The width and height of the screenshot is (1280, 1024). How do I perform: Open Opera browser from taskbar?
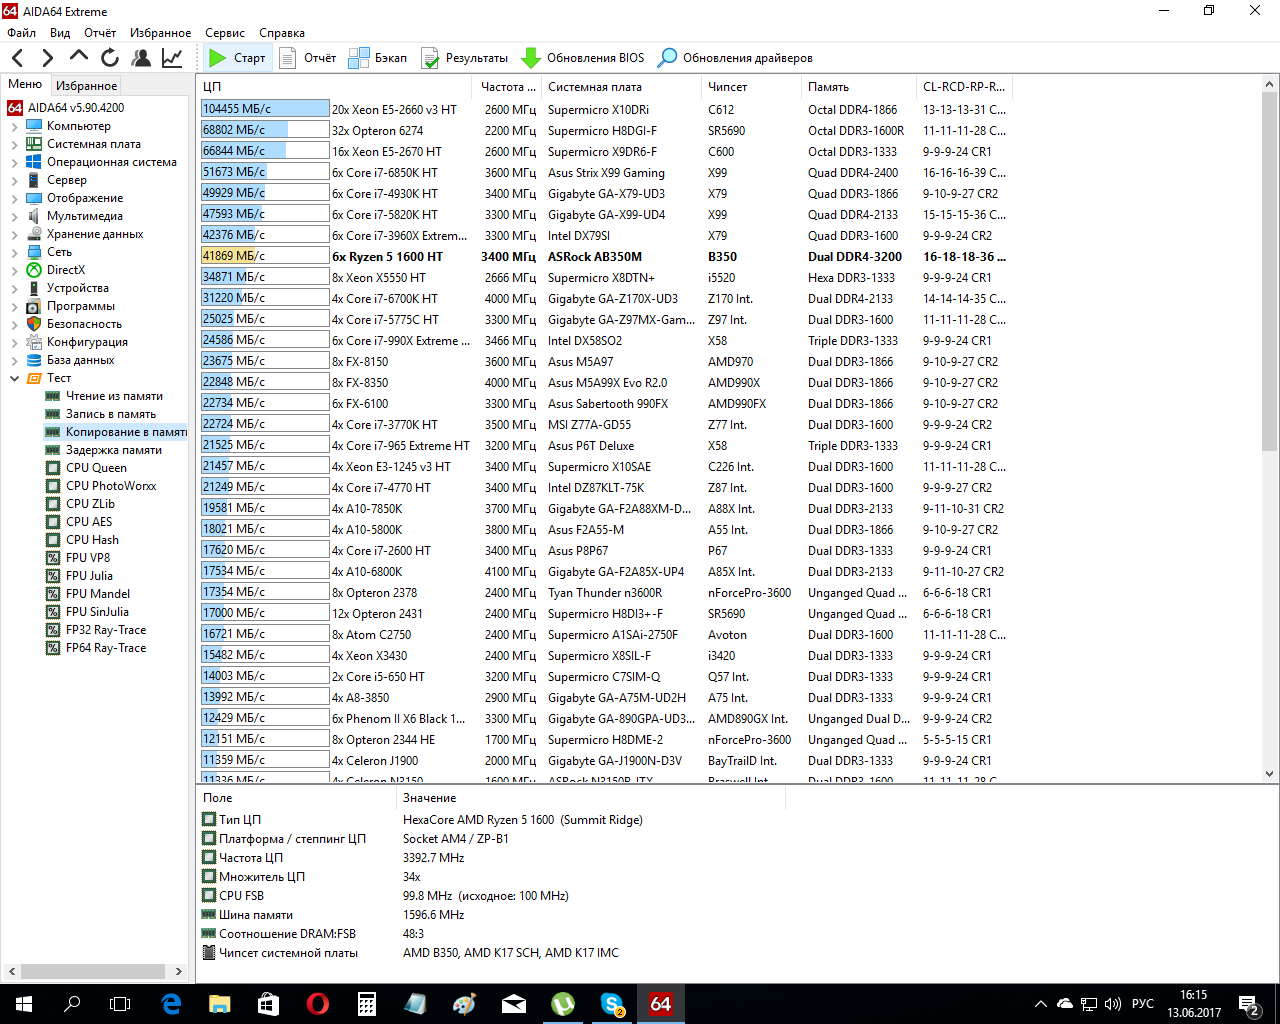[318, 1004]
